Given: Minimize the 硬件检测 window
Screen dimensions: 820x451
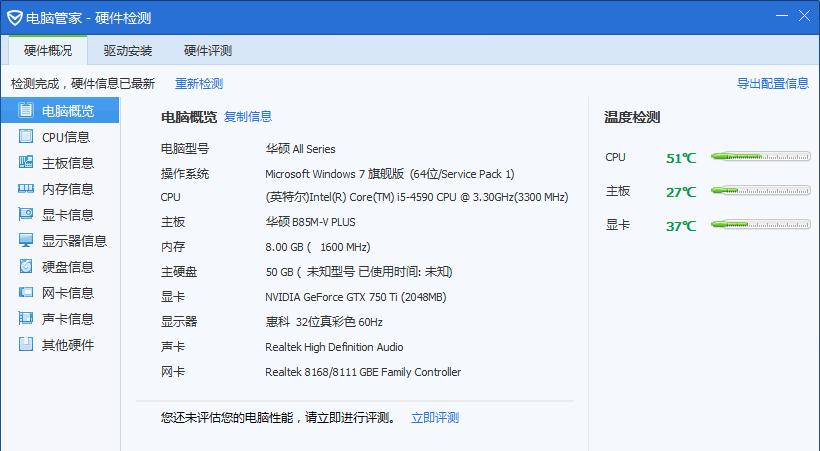Looking at the screenshot, I should 782,16.
